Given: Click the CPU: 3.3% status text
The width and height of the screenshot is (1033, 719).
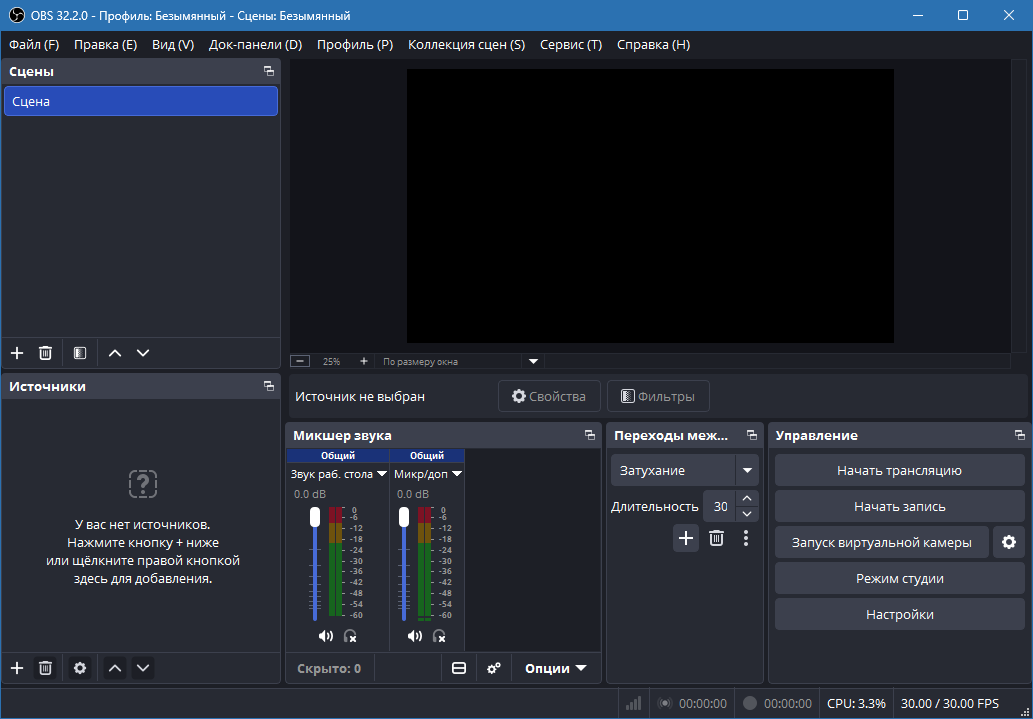Looking at the screenshot, I should point(856,703).
